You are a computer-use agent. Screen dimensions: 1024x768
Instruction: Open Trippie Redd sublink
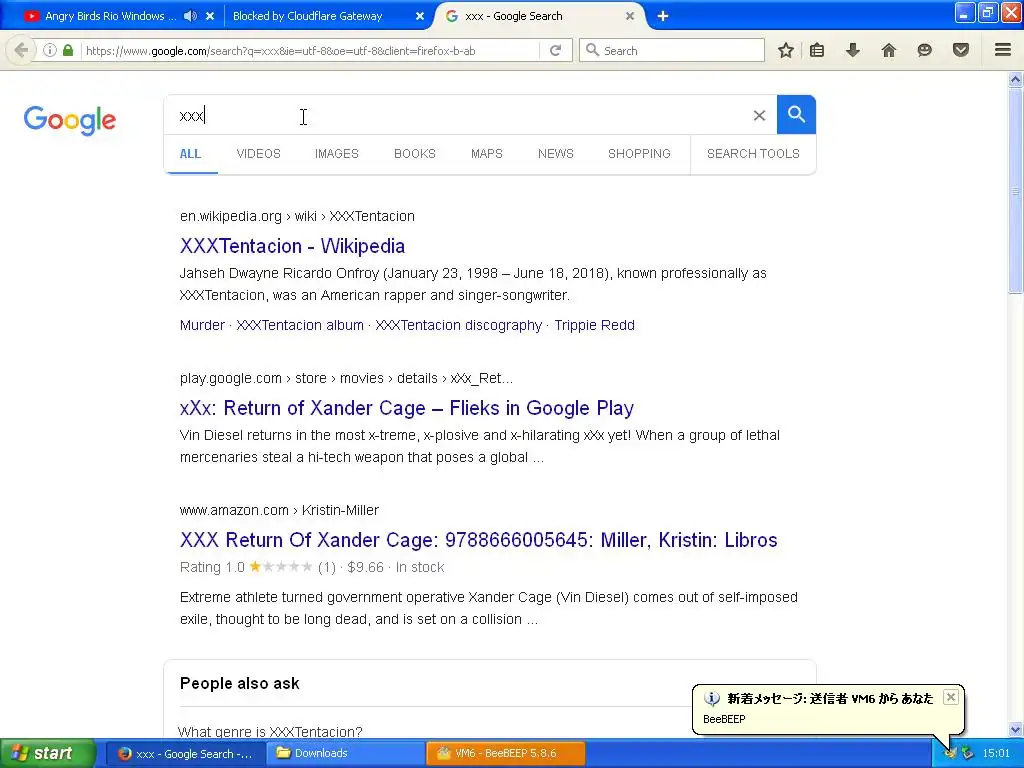coord(594,325)
